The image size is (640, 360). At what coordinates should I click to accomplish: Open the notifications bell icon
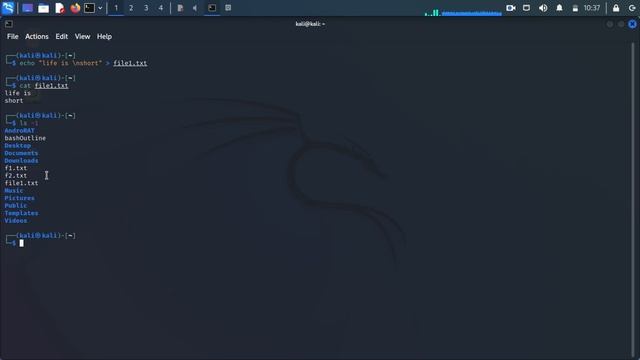point(559,8)
